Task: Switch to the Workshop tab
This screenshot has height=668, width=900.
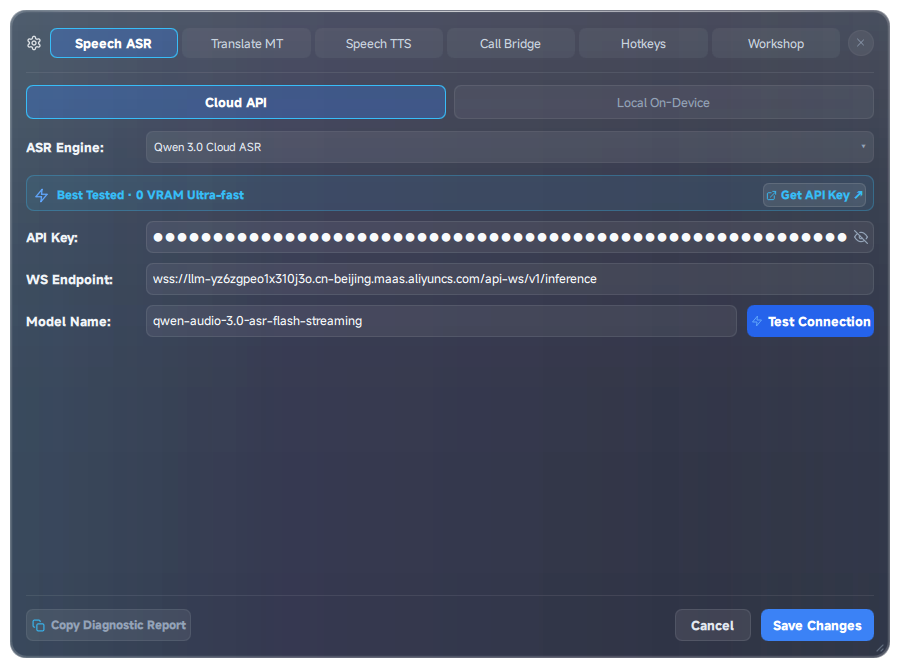Action: click(775, 43)
